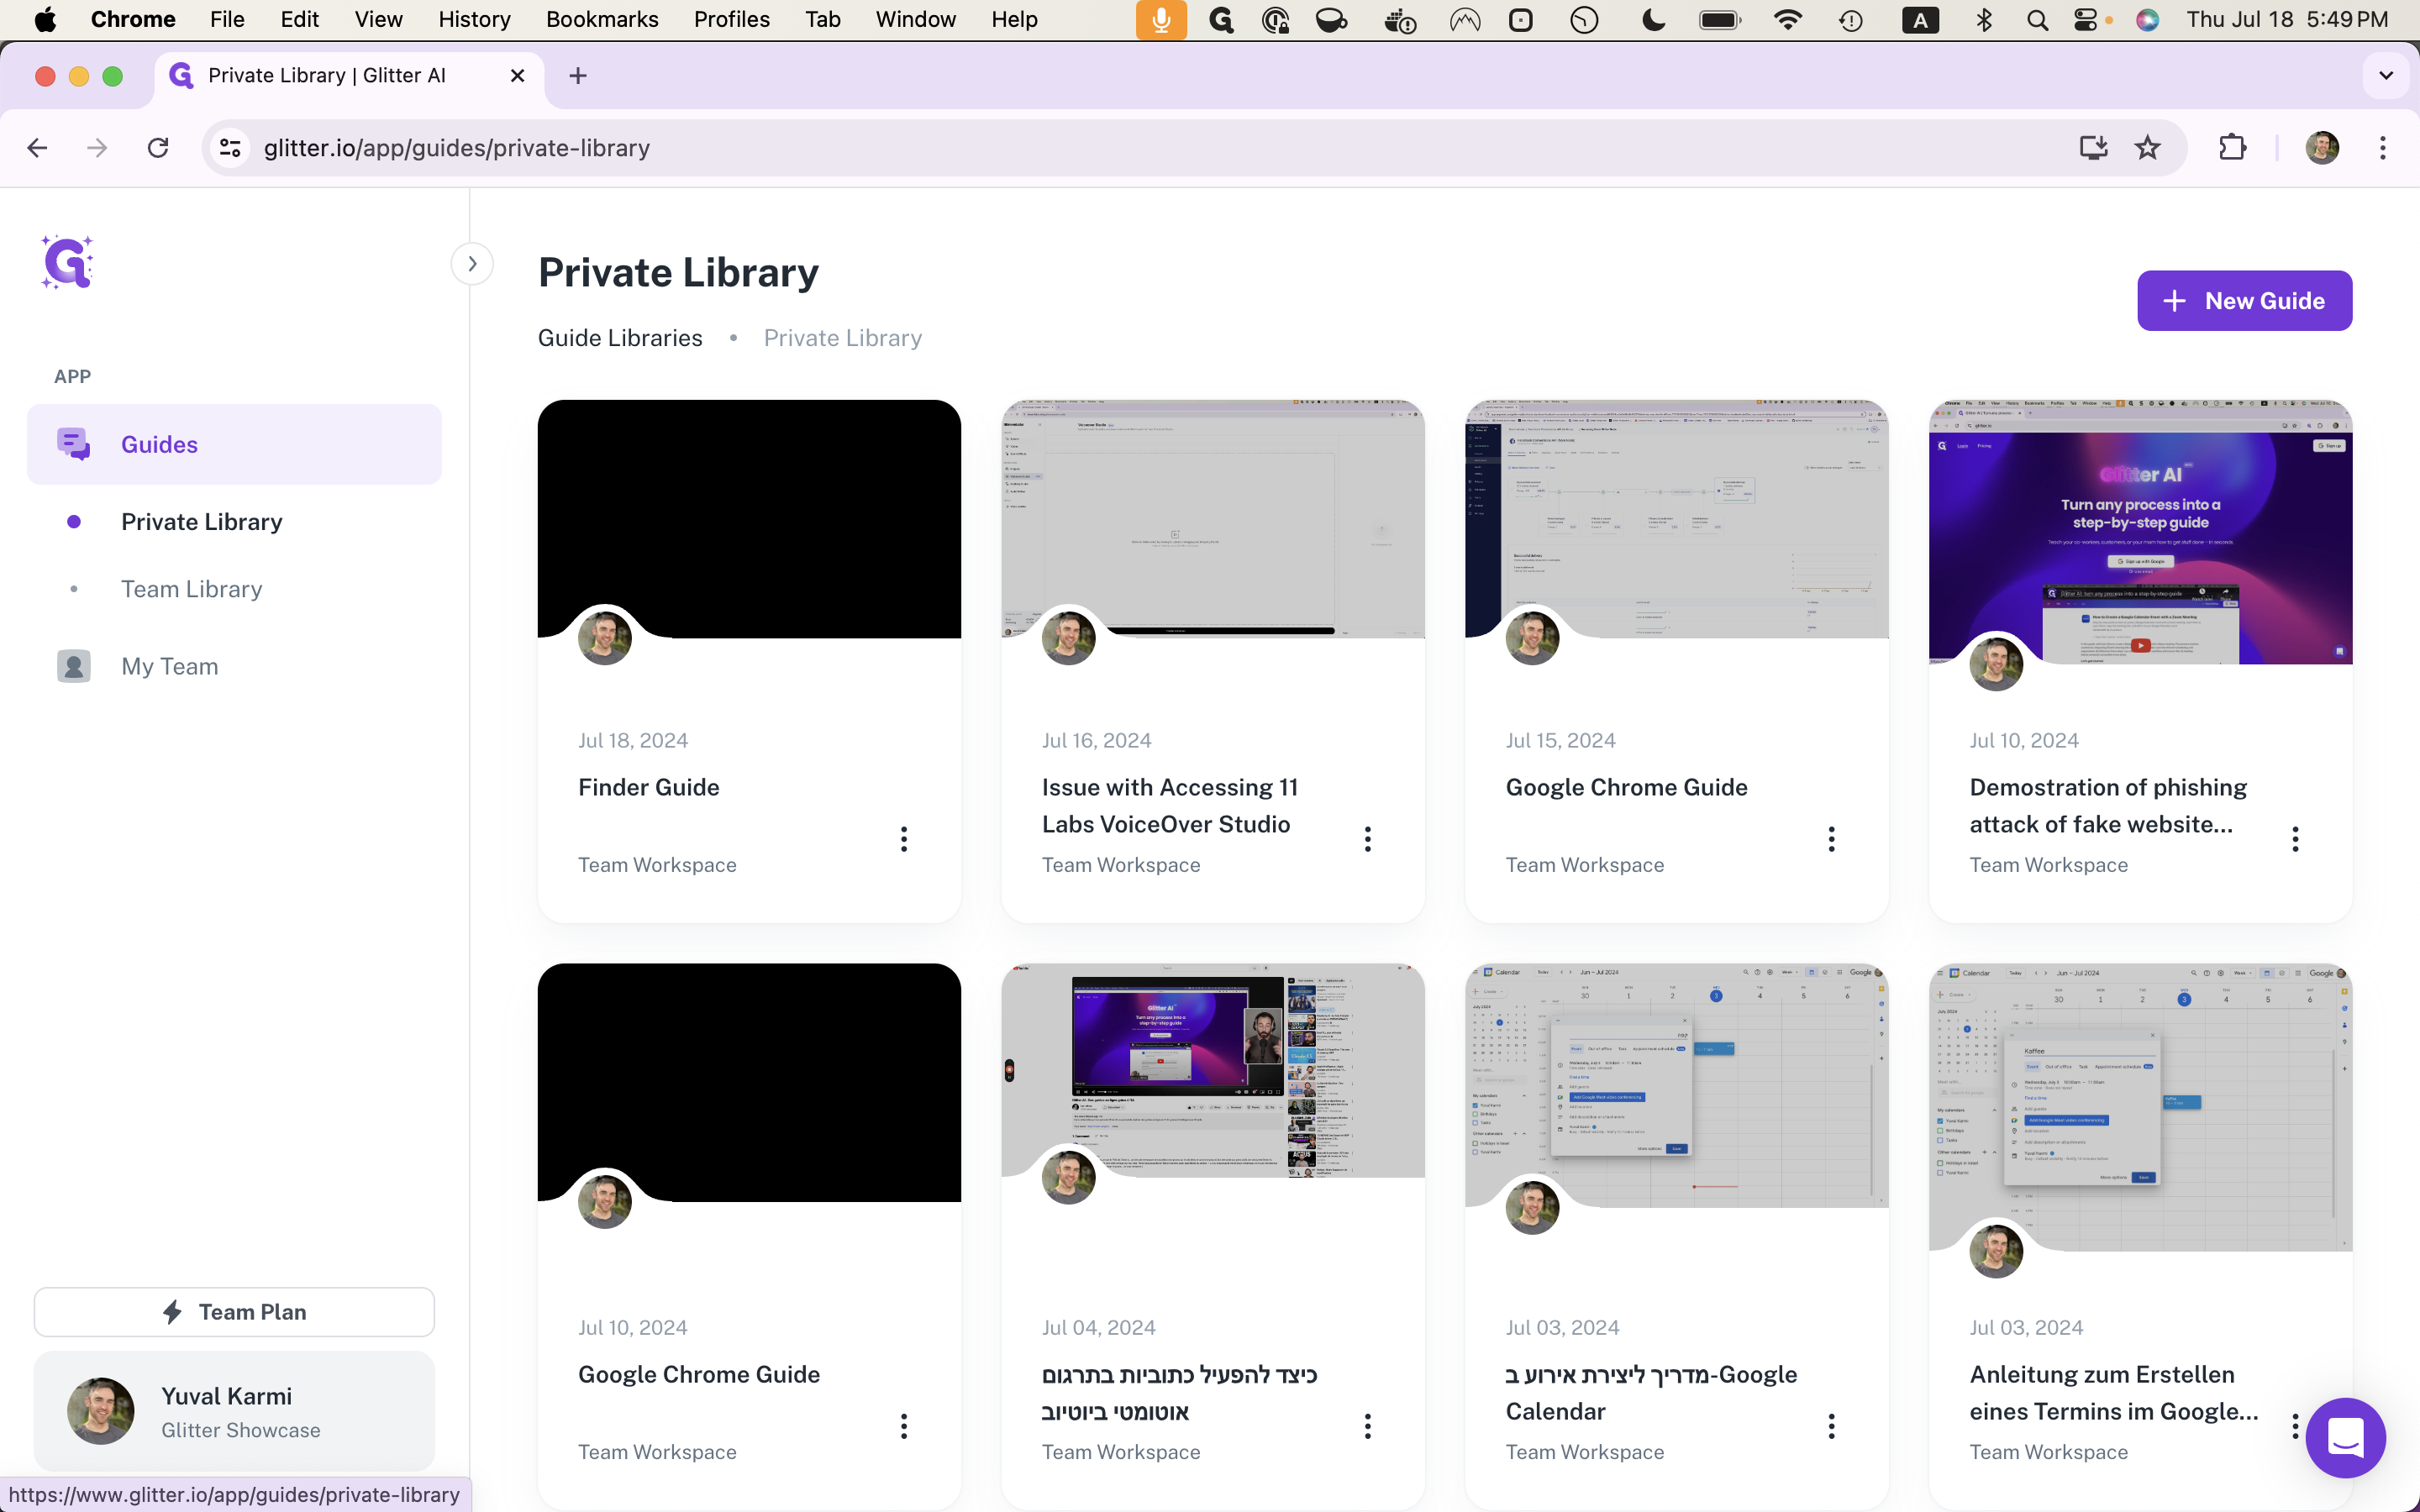Click the battery status icon

click(x=1720, y=19)
